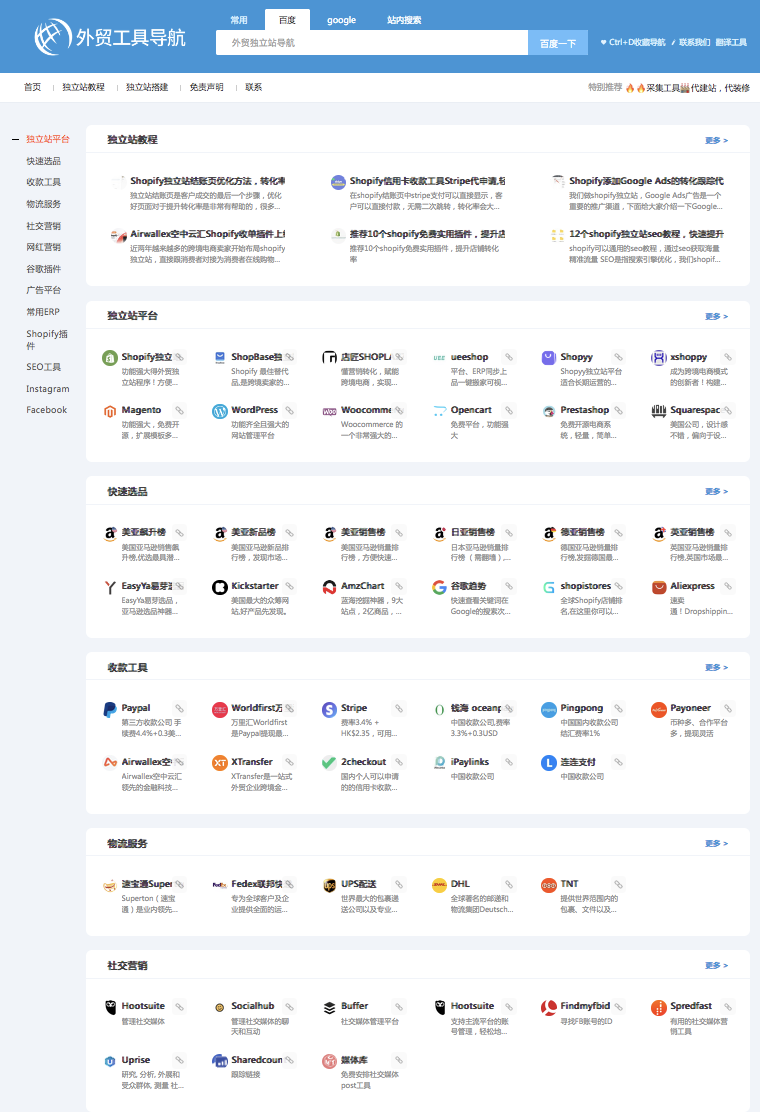Select 常用ERP in left sidebar

tap(43, 312)
